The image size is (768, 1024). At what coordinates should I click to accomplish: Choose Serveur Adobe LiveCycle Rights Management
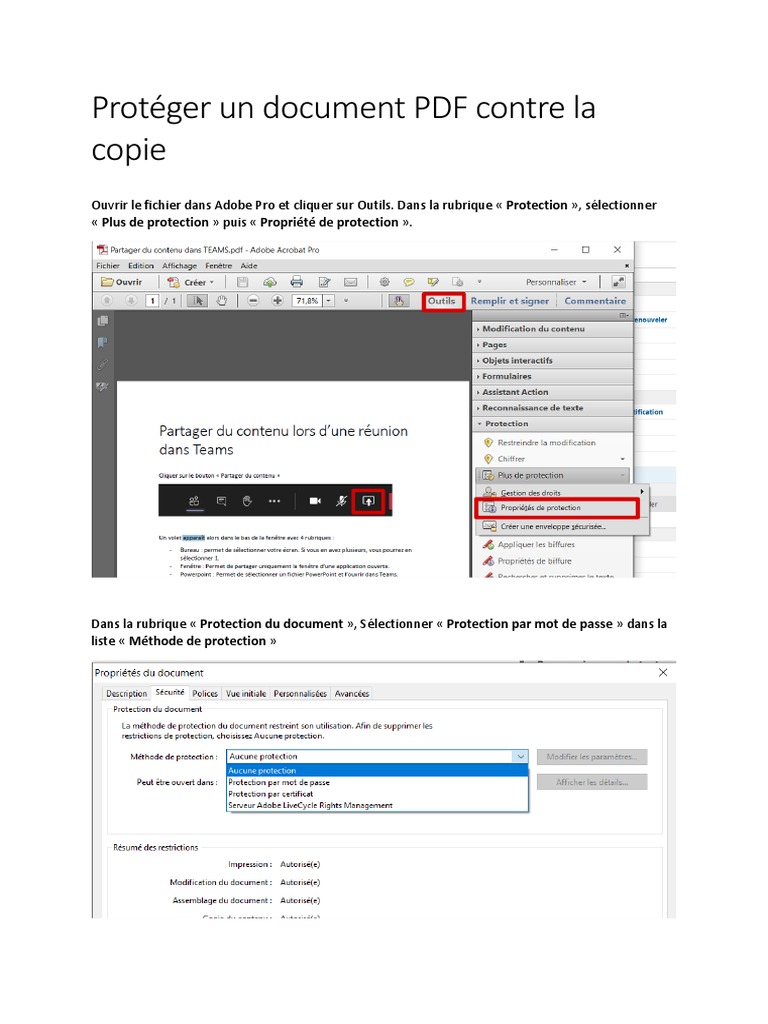[x=377, y=806]
